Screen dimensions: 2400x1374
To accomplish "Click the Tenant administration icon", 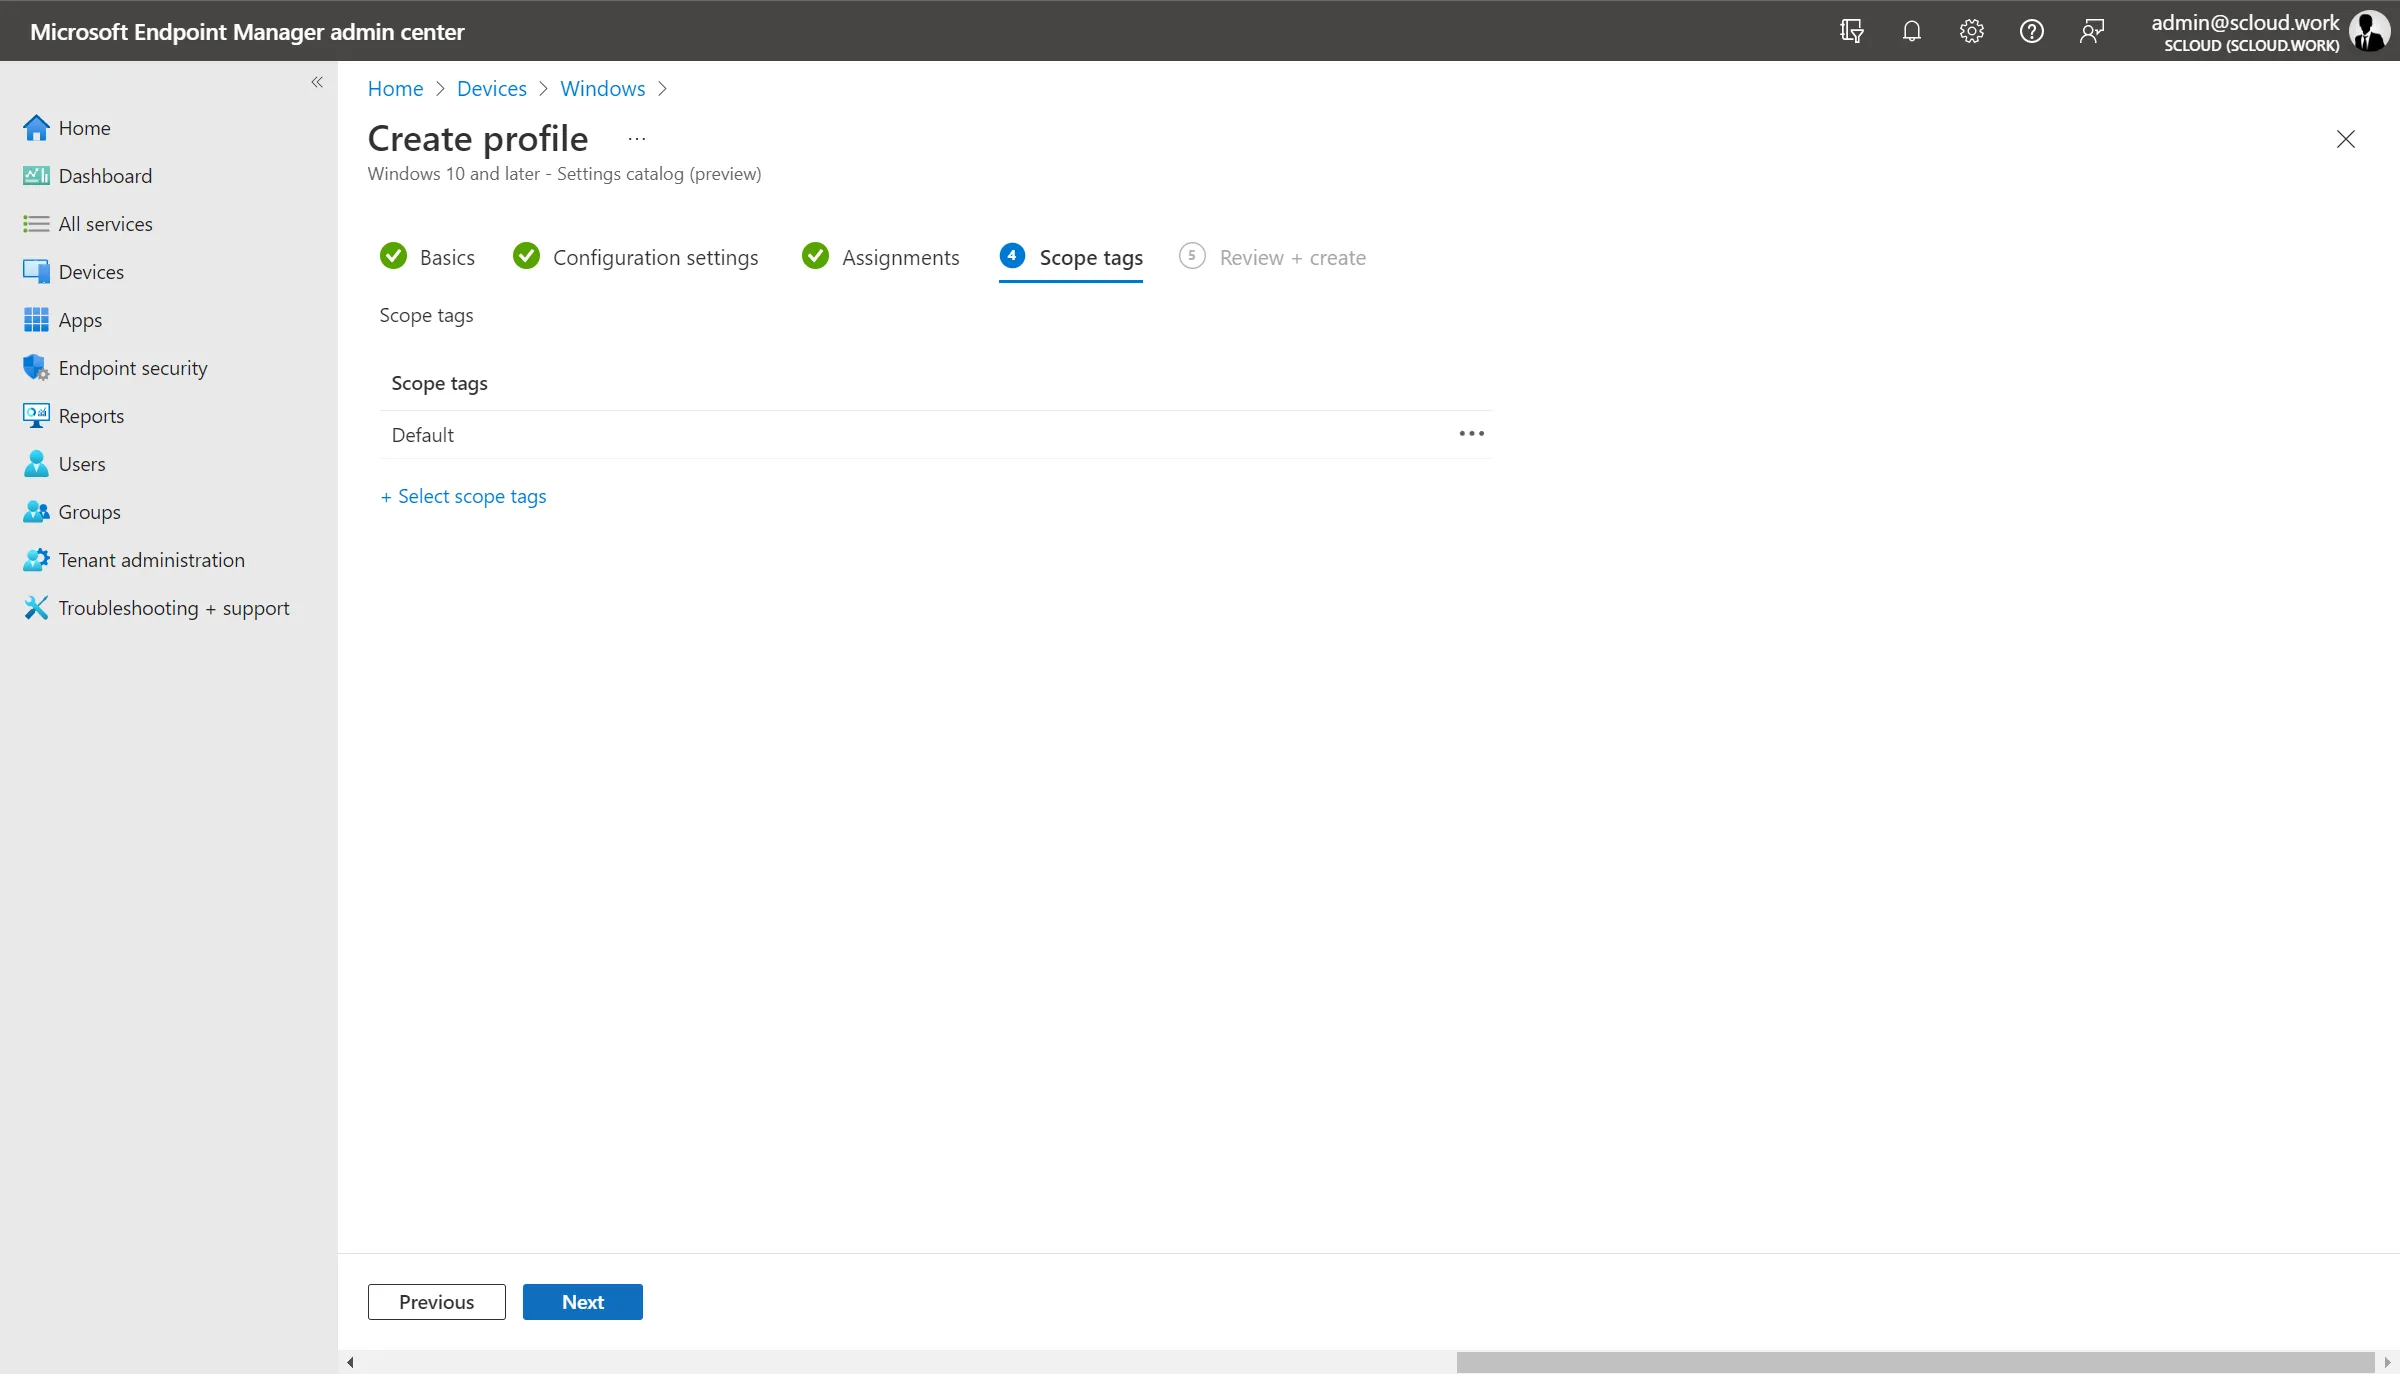I will point(36,560).
